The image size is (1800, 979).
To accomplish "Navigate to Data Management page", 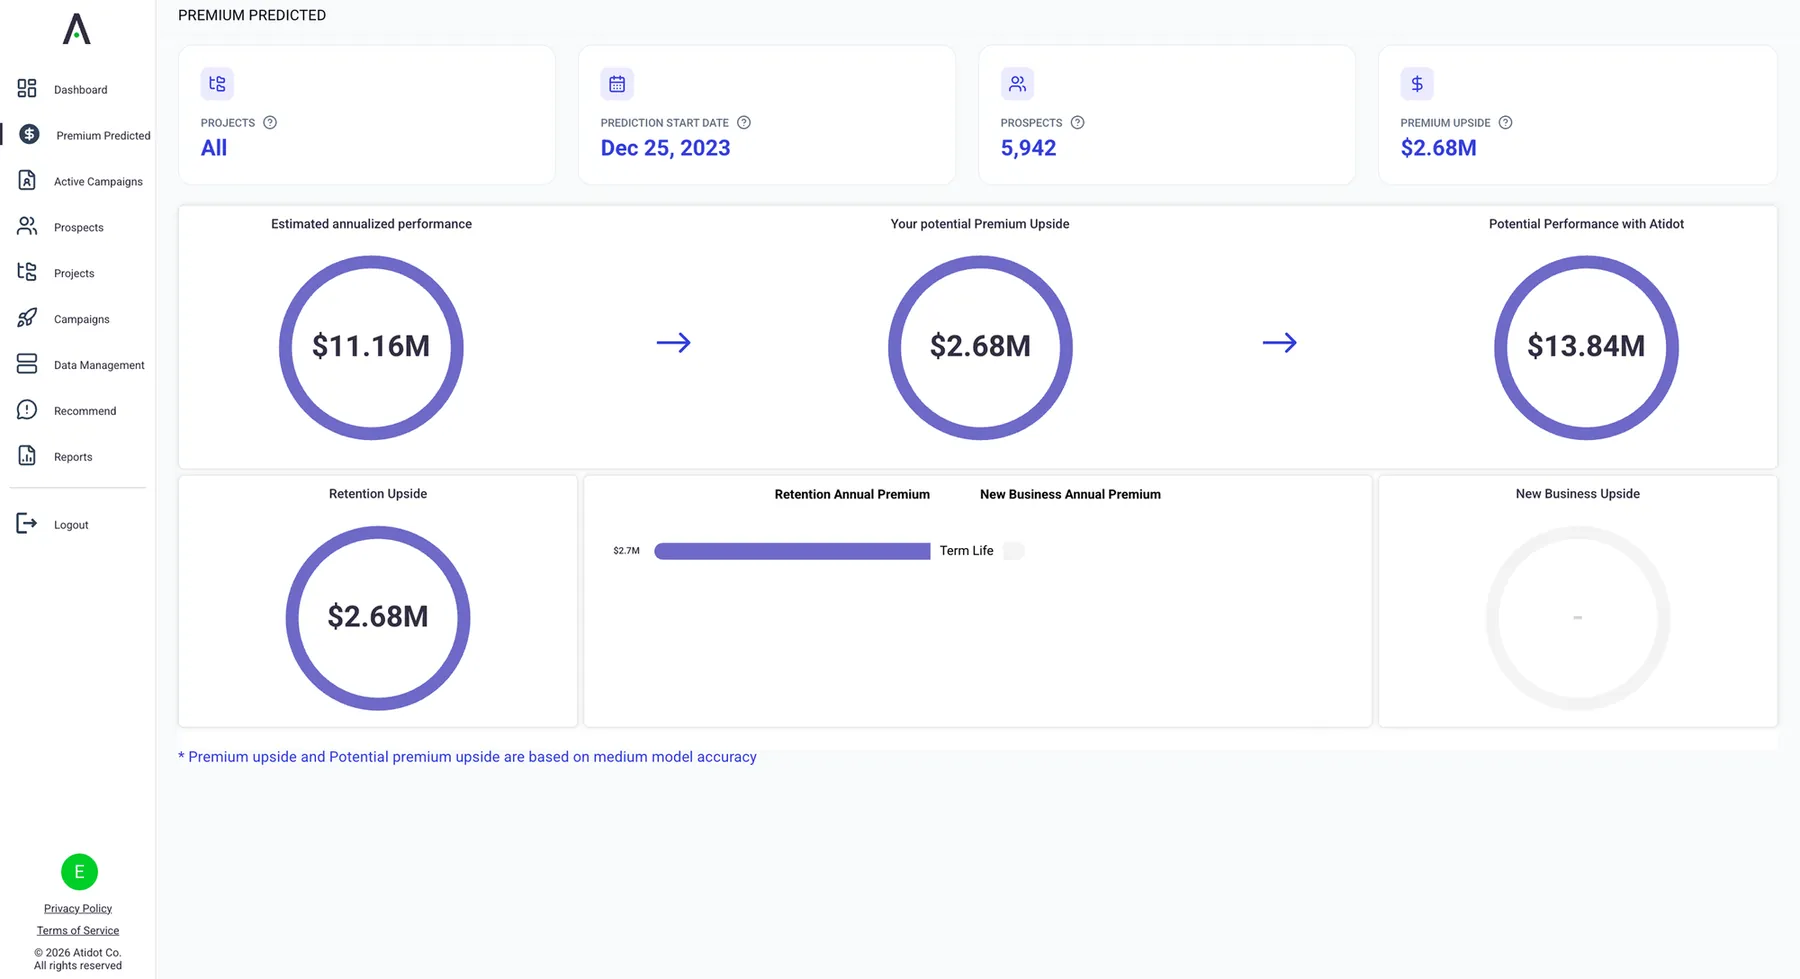I will click(99, 365).
